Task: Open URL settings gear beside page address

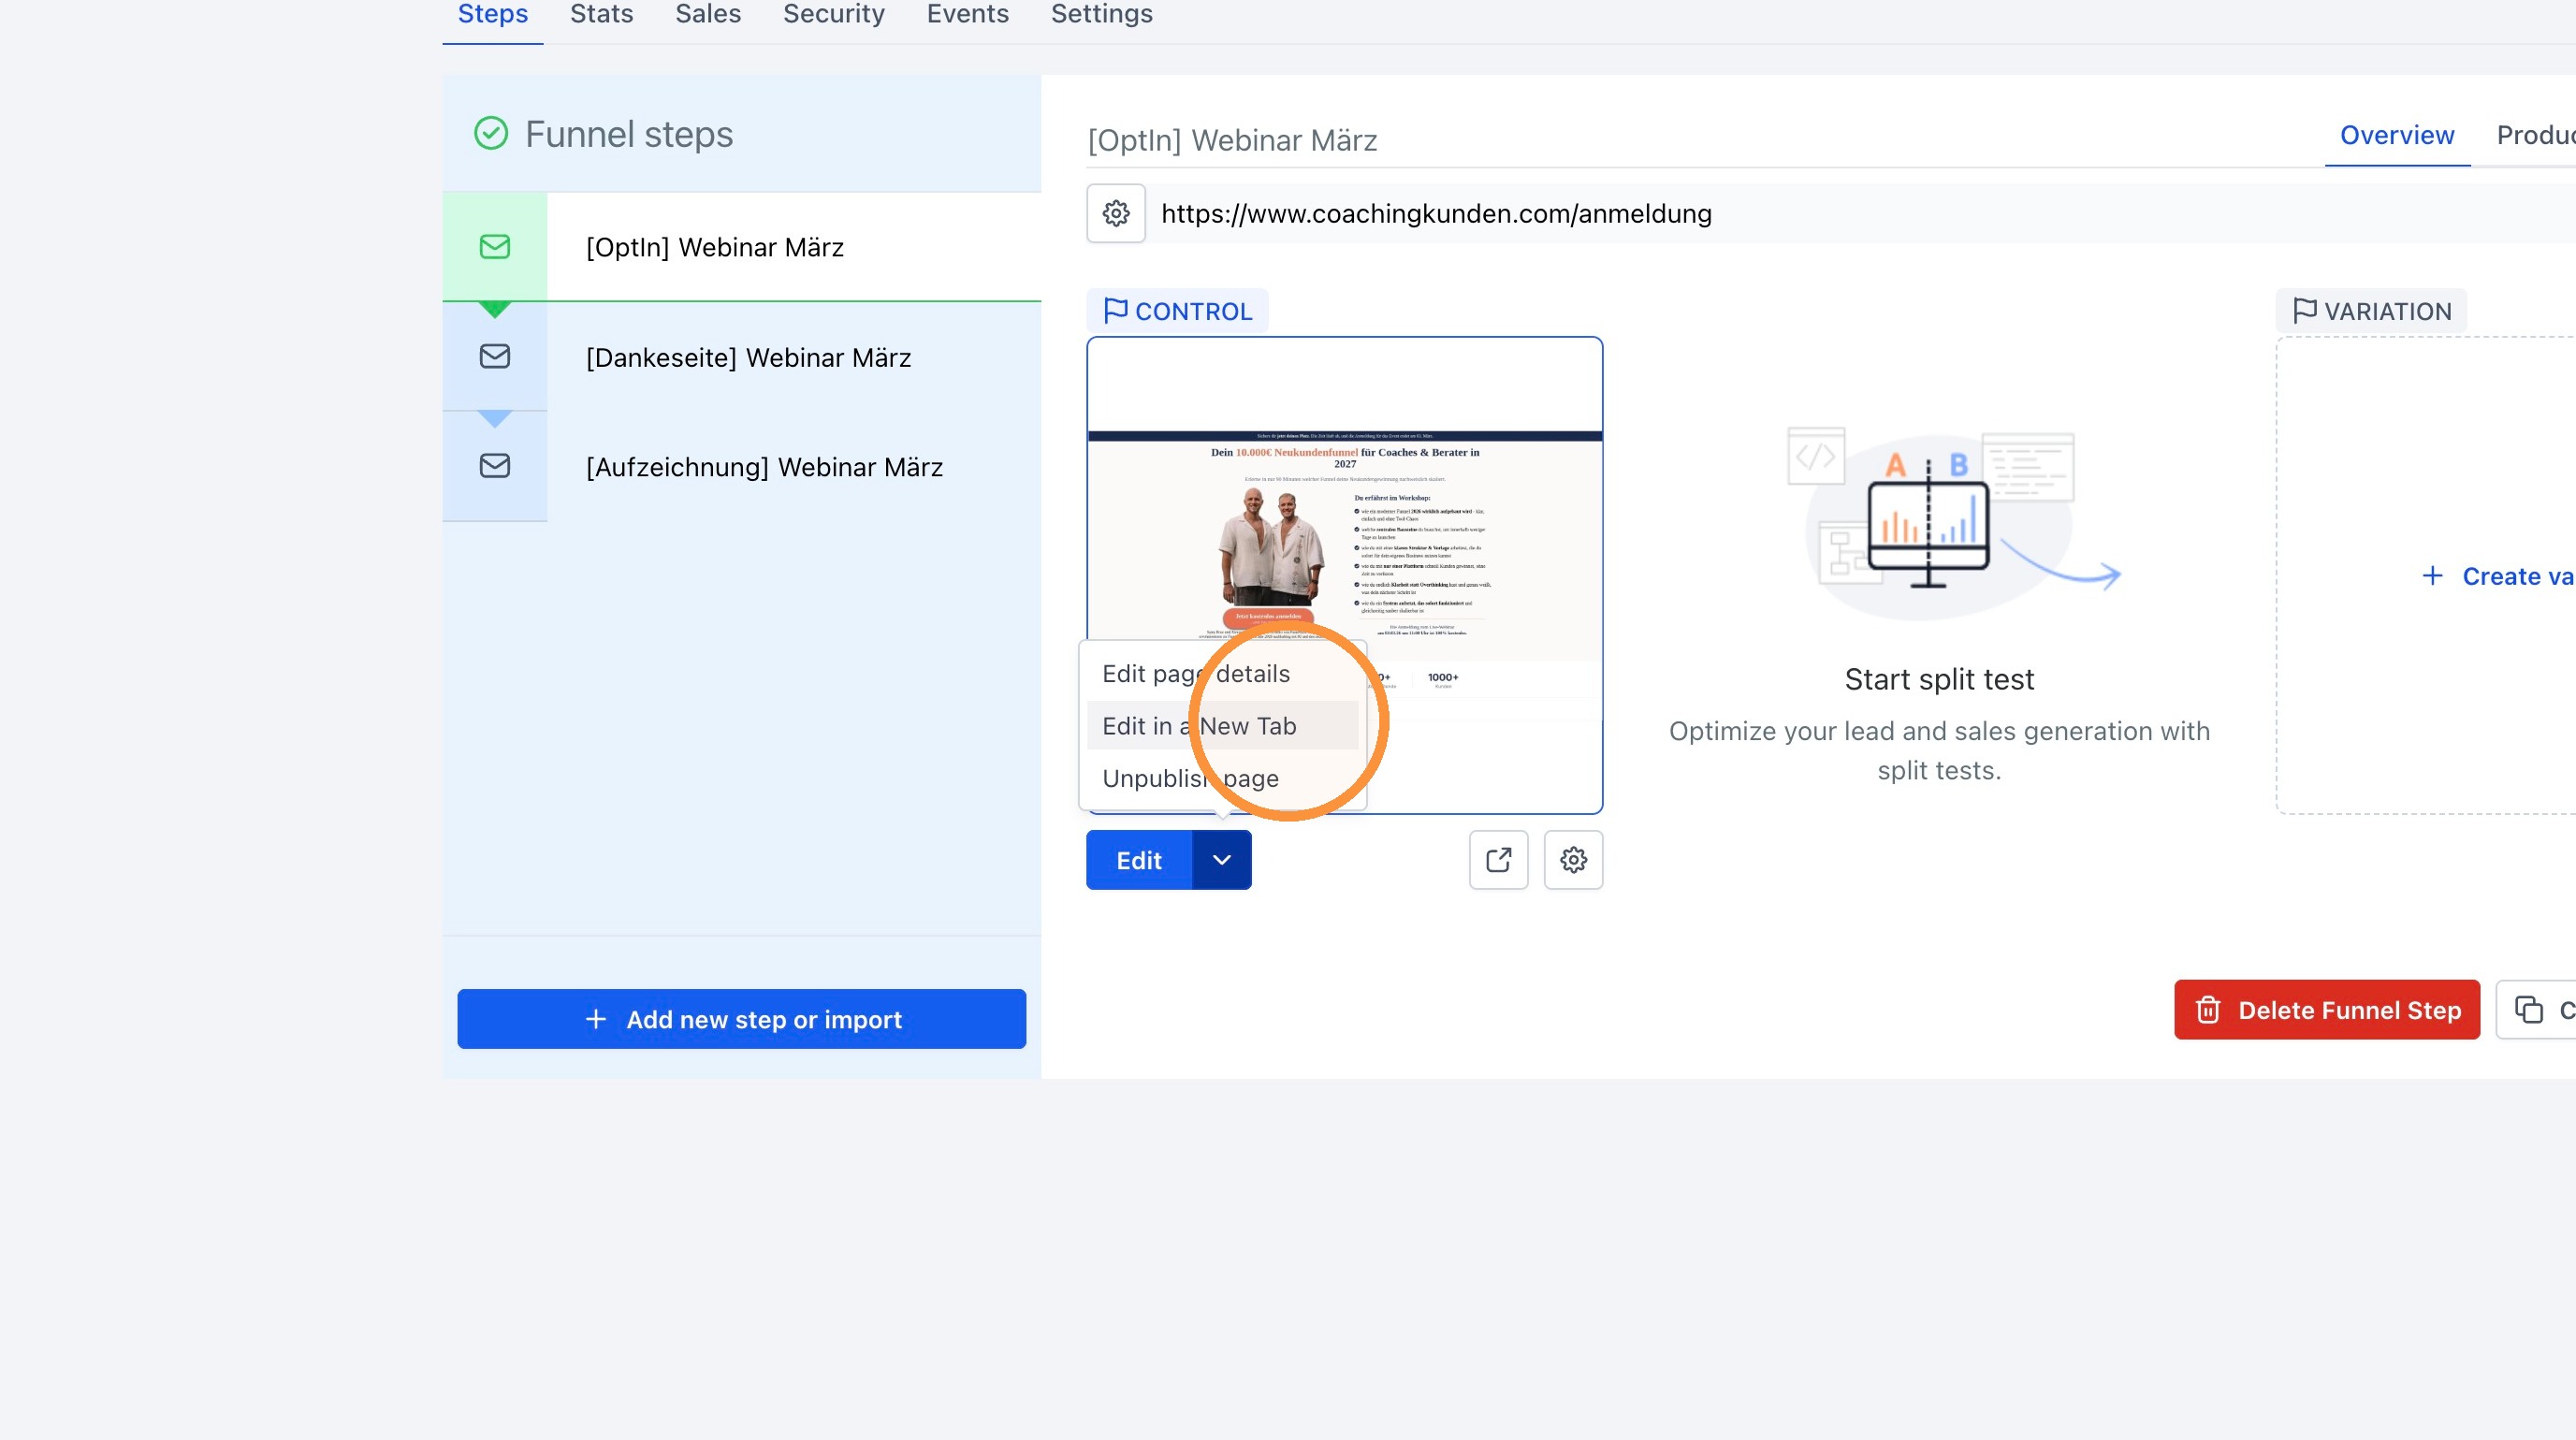Action: (1116, 213)
